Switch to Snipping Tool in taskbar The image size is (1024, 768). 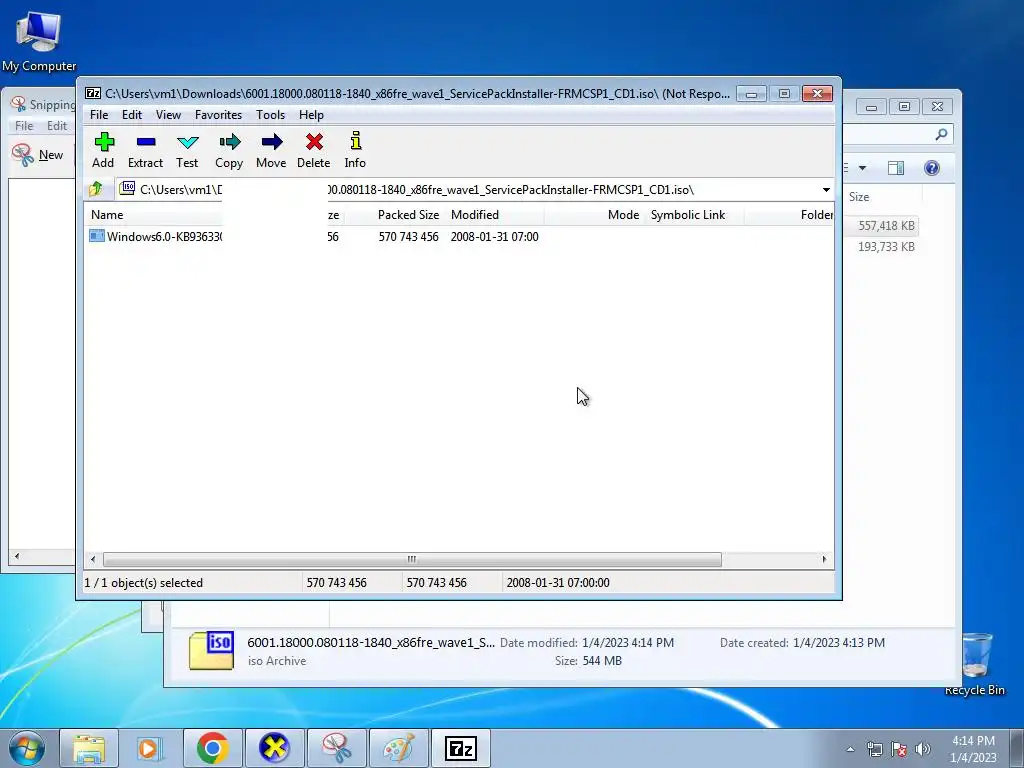coord(336,748)
